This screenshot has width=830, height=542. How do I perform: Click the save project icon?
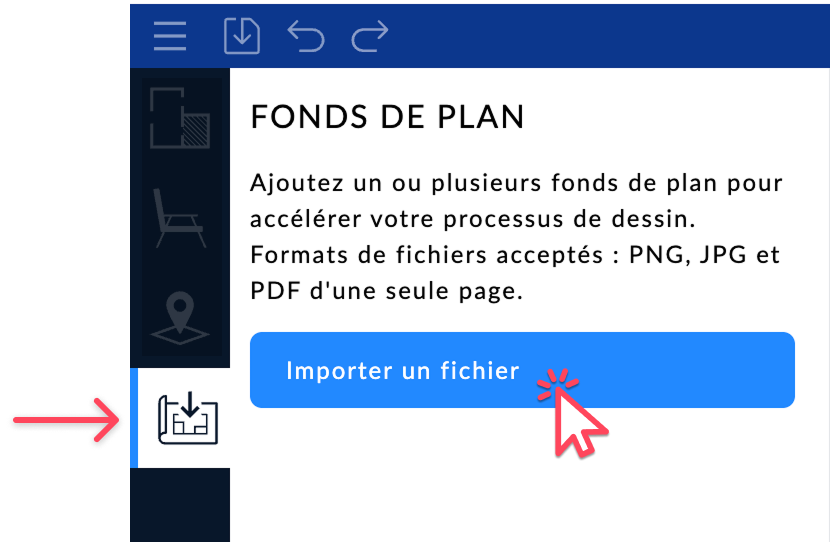(x=241, y=36)
